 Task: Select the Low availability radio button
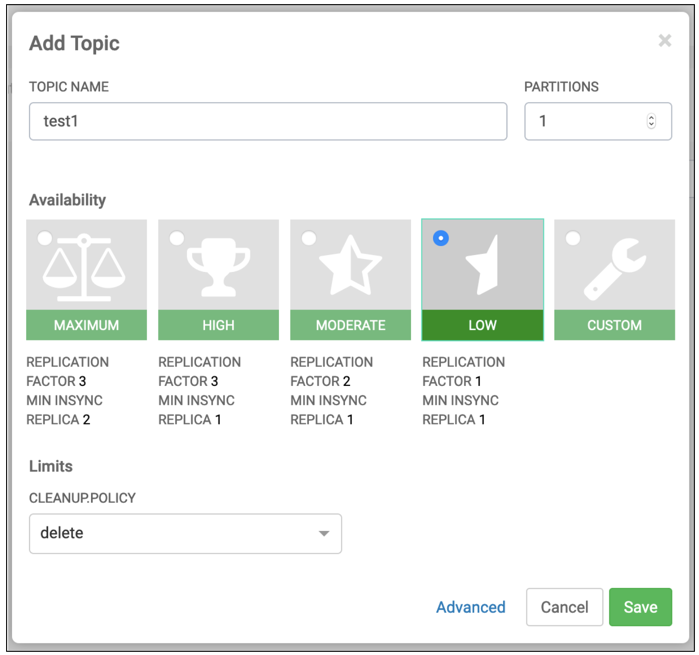441,238
